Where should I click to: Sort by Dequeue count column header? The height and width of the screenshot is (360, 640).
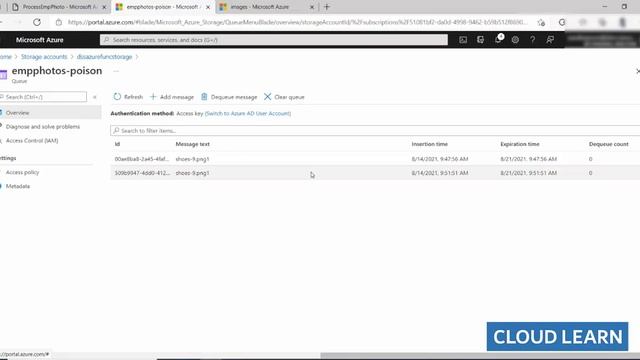[x=609, y=144]
